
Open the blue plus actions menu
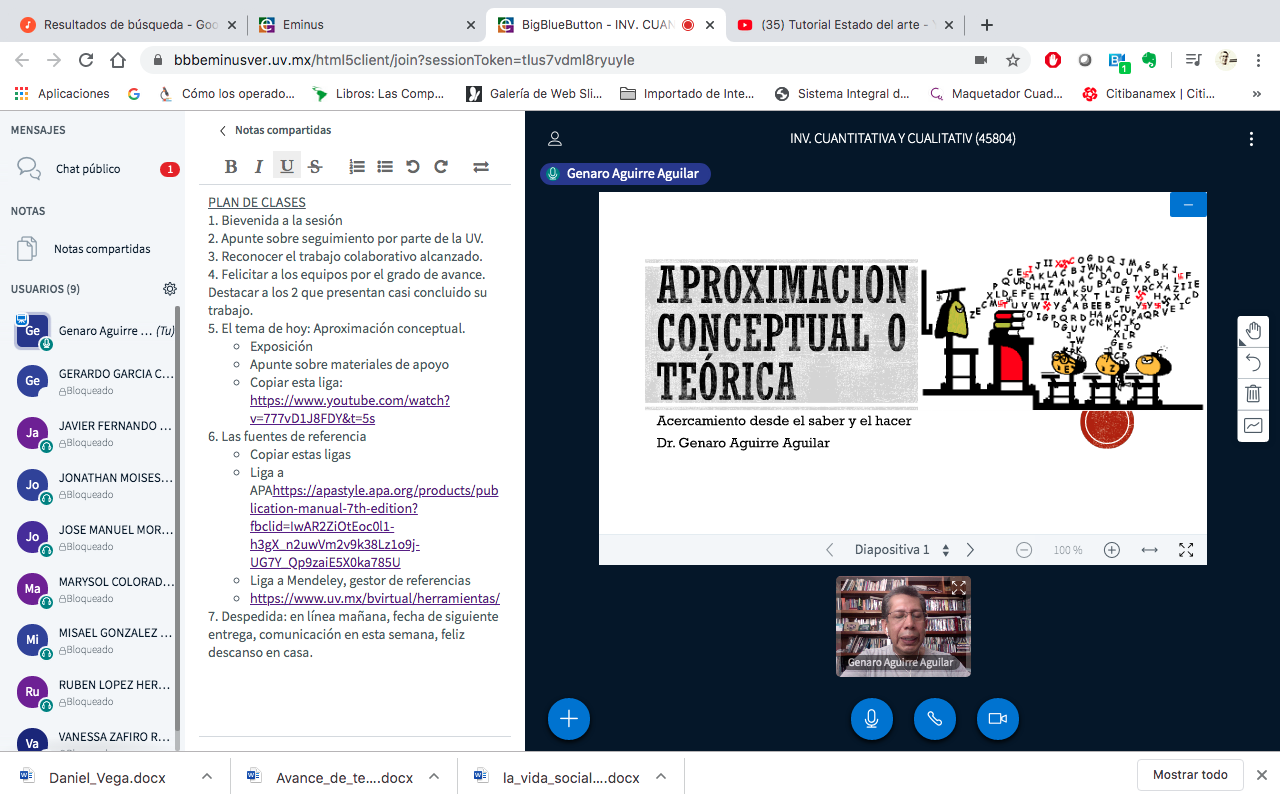(569, 718)
